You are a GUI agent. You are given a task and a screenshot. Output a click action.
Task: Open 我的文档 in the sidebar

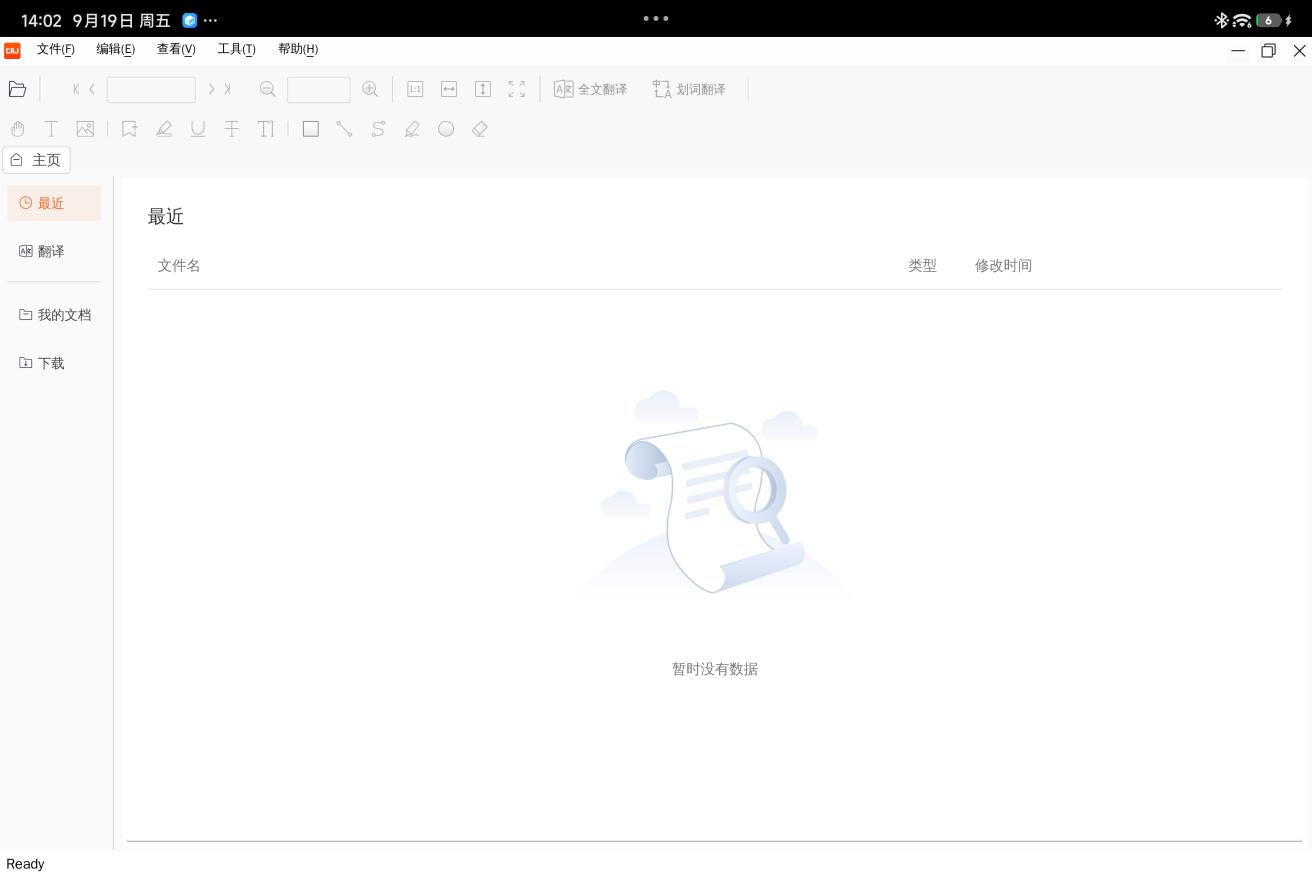pos(55,315)
